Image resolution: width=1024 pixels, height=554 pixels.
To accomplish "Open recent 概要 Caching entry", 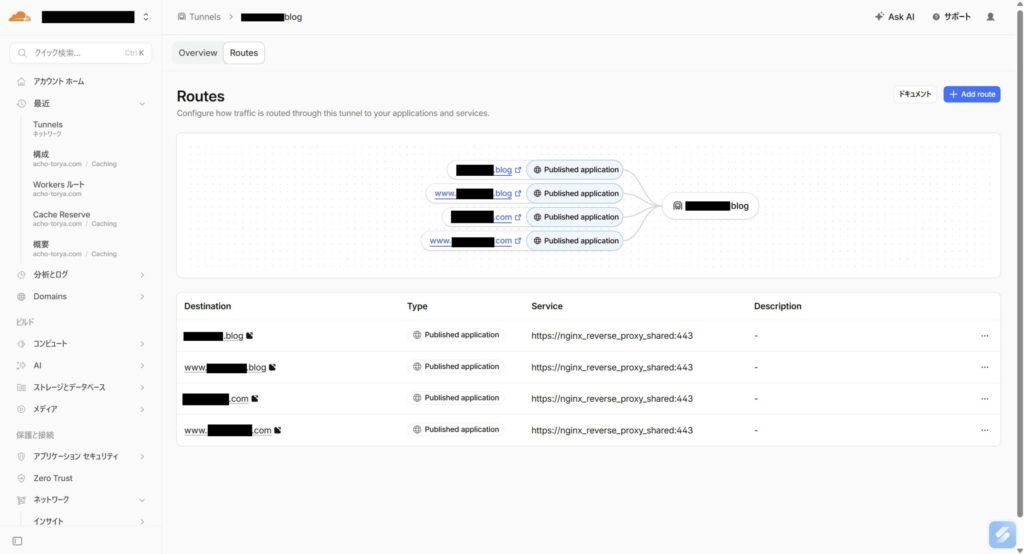I will point(74,248).
